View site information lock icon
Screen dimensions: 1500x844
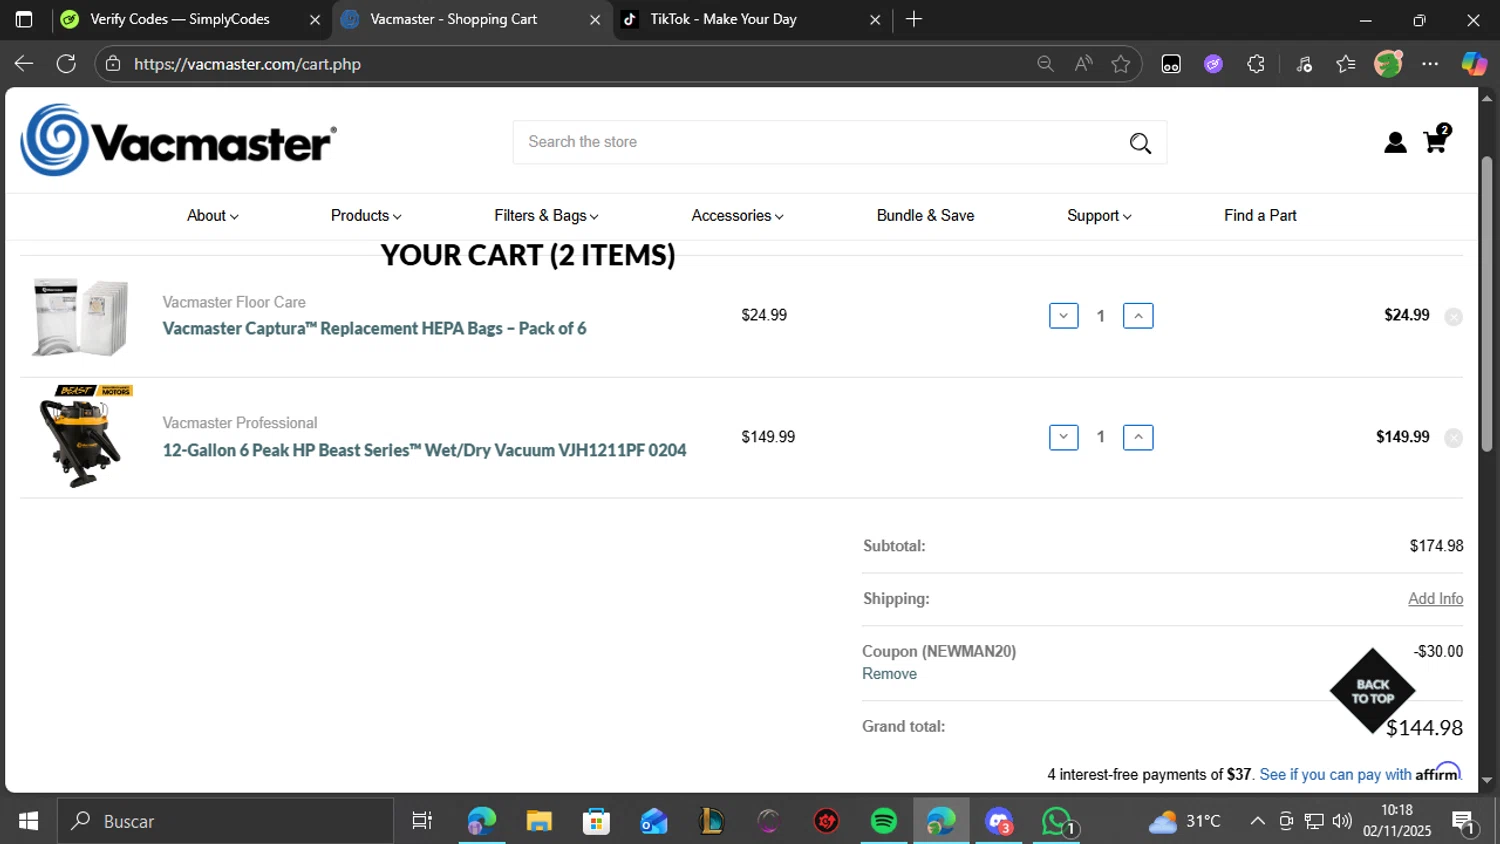[x=113, y=64]
